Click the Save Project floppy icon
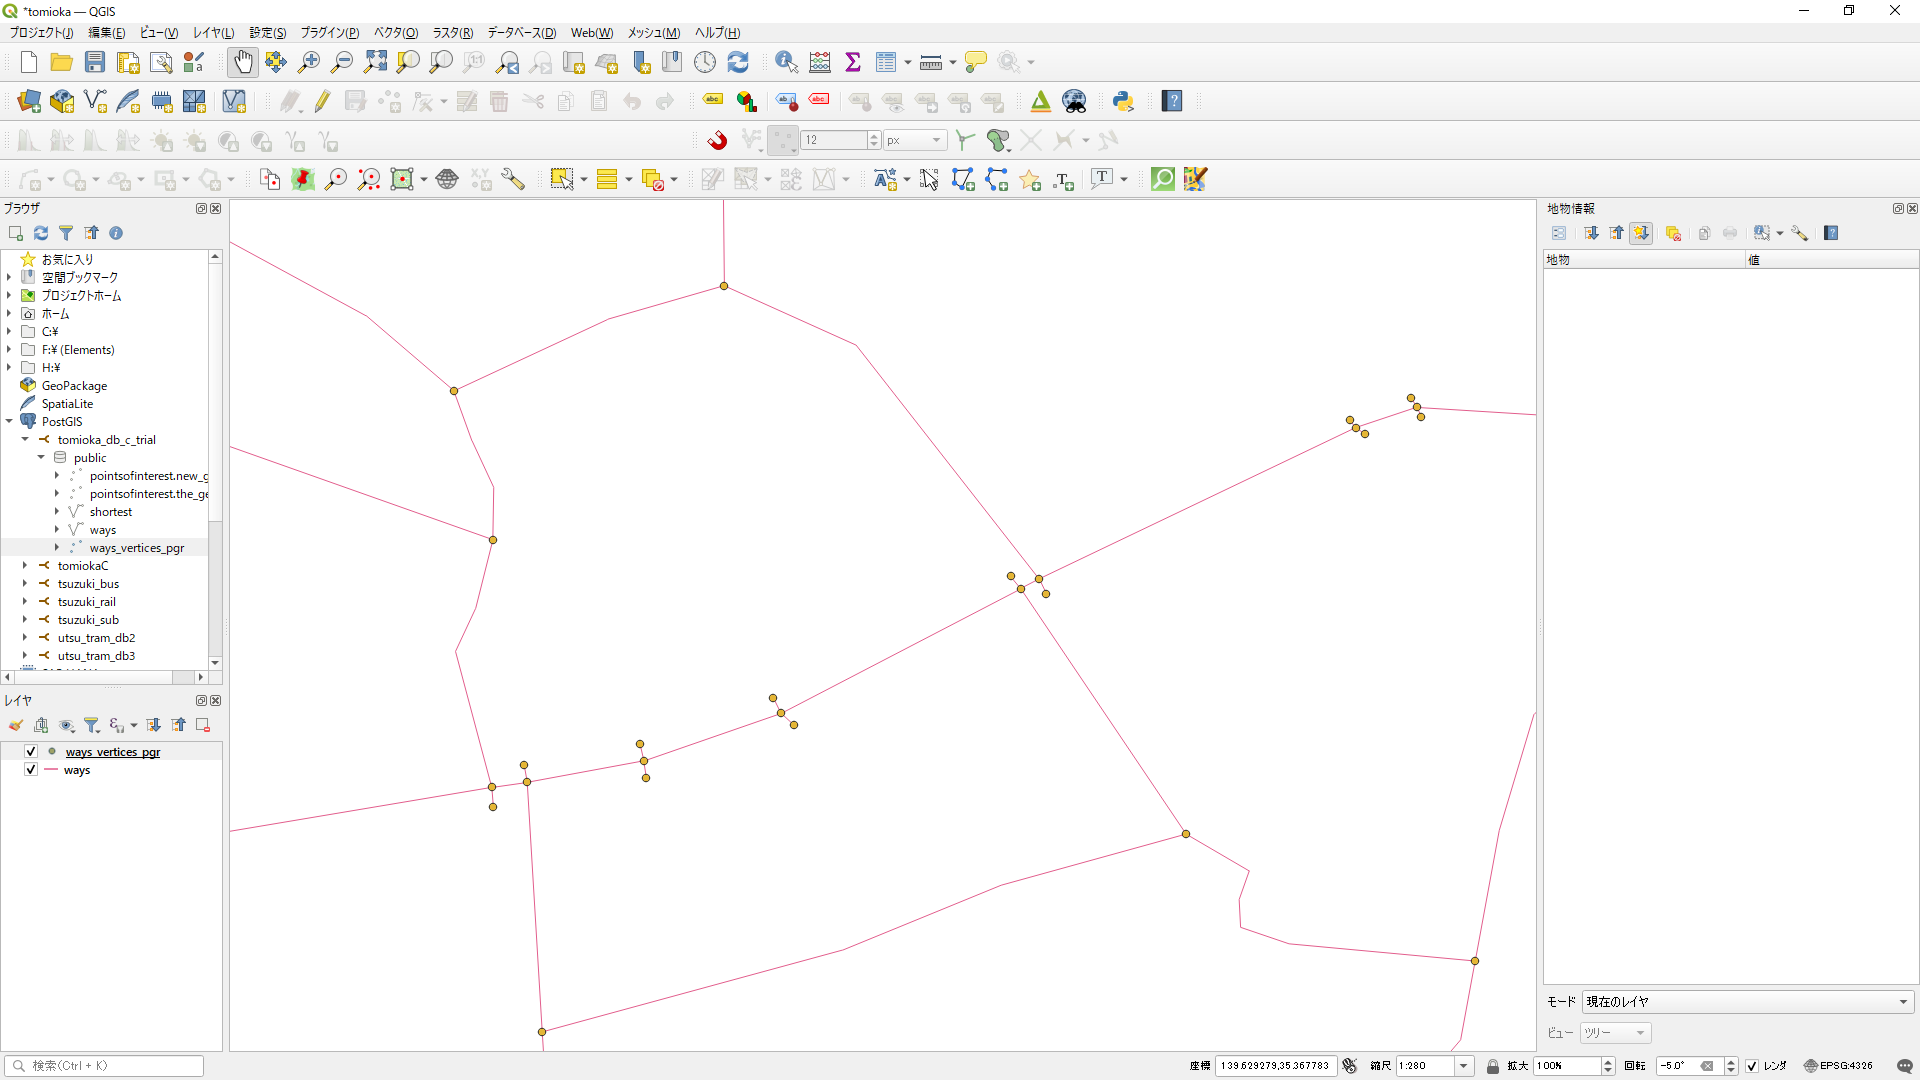 pos(94,62)
